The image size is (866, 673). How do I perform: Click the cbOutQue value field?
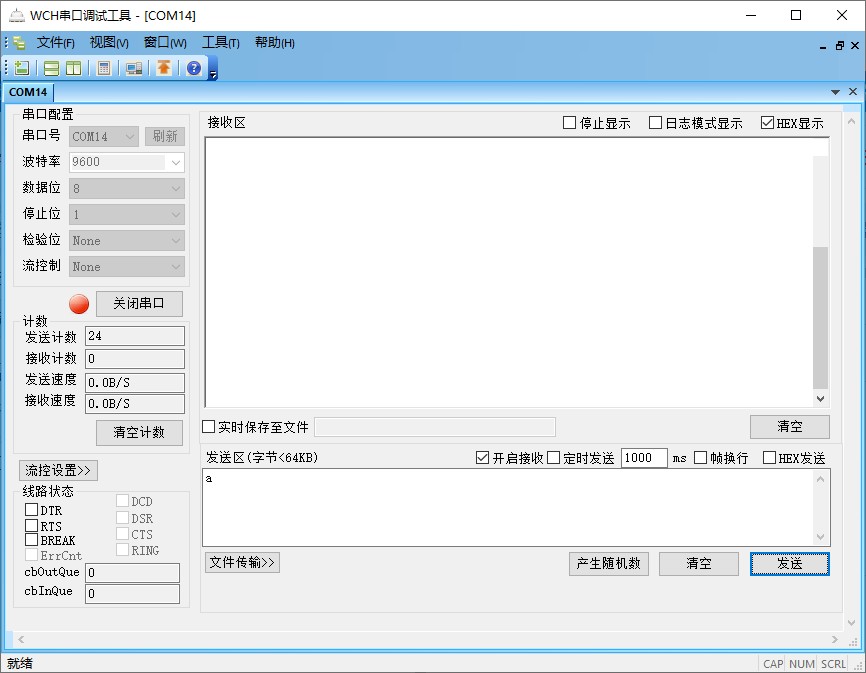[x=133, y=573]
